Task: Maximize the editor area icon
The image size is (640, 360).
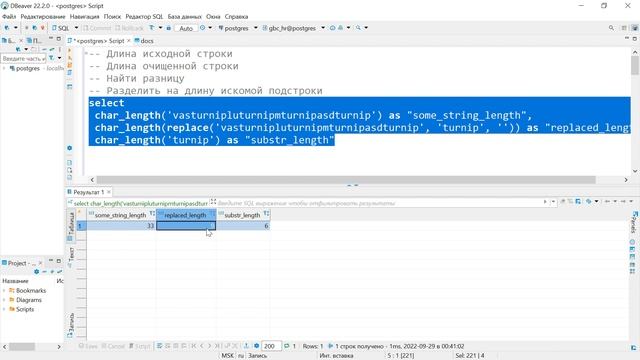Action: tap(634, 38)
